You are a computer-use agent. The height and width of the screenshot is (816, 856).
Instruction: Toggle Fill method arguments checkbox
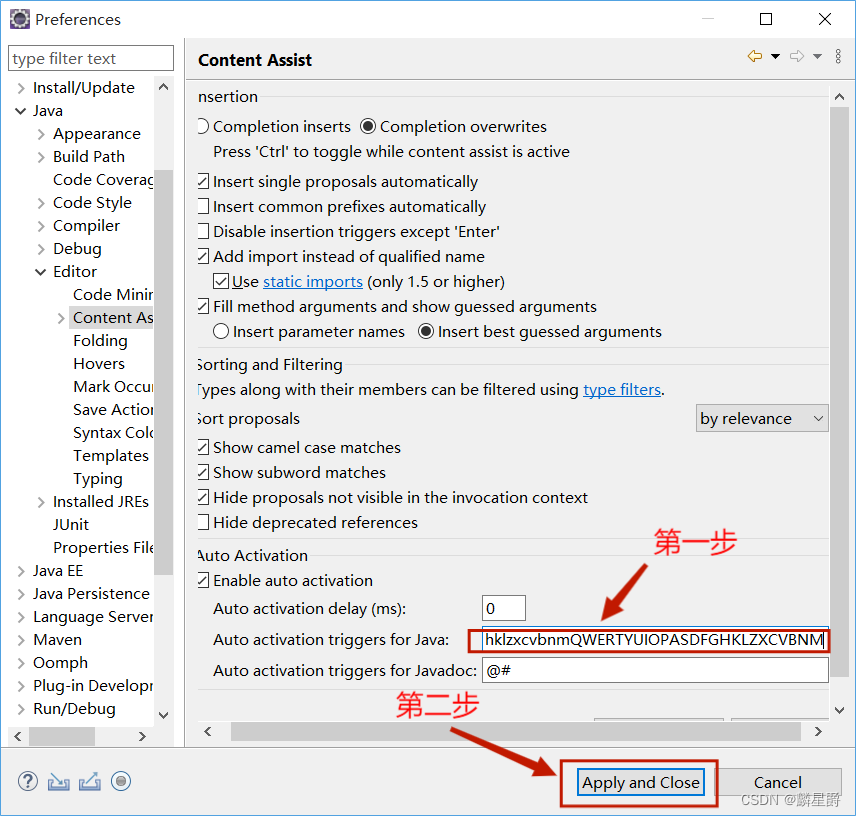point(203,307)
